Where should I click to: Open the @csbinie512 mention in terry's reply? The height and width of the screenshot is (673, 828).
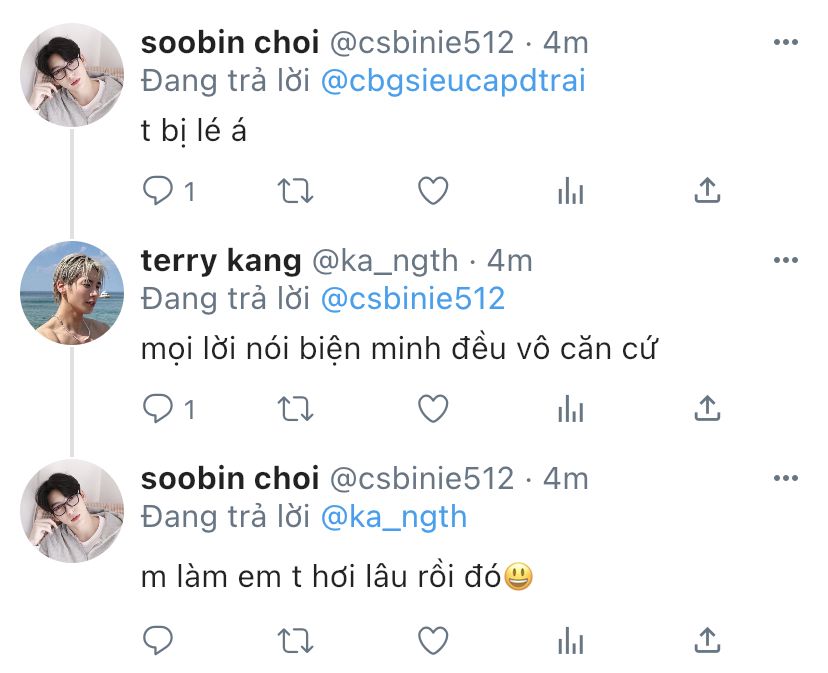[412, 299]
